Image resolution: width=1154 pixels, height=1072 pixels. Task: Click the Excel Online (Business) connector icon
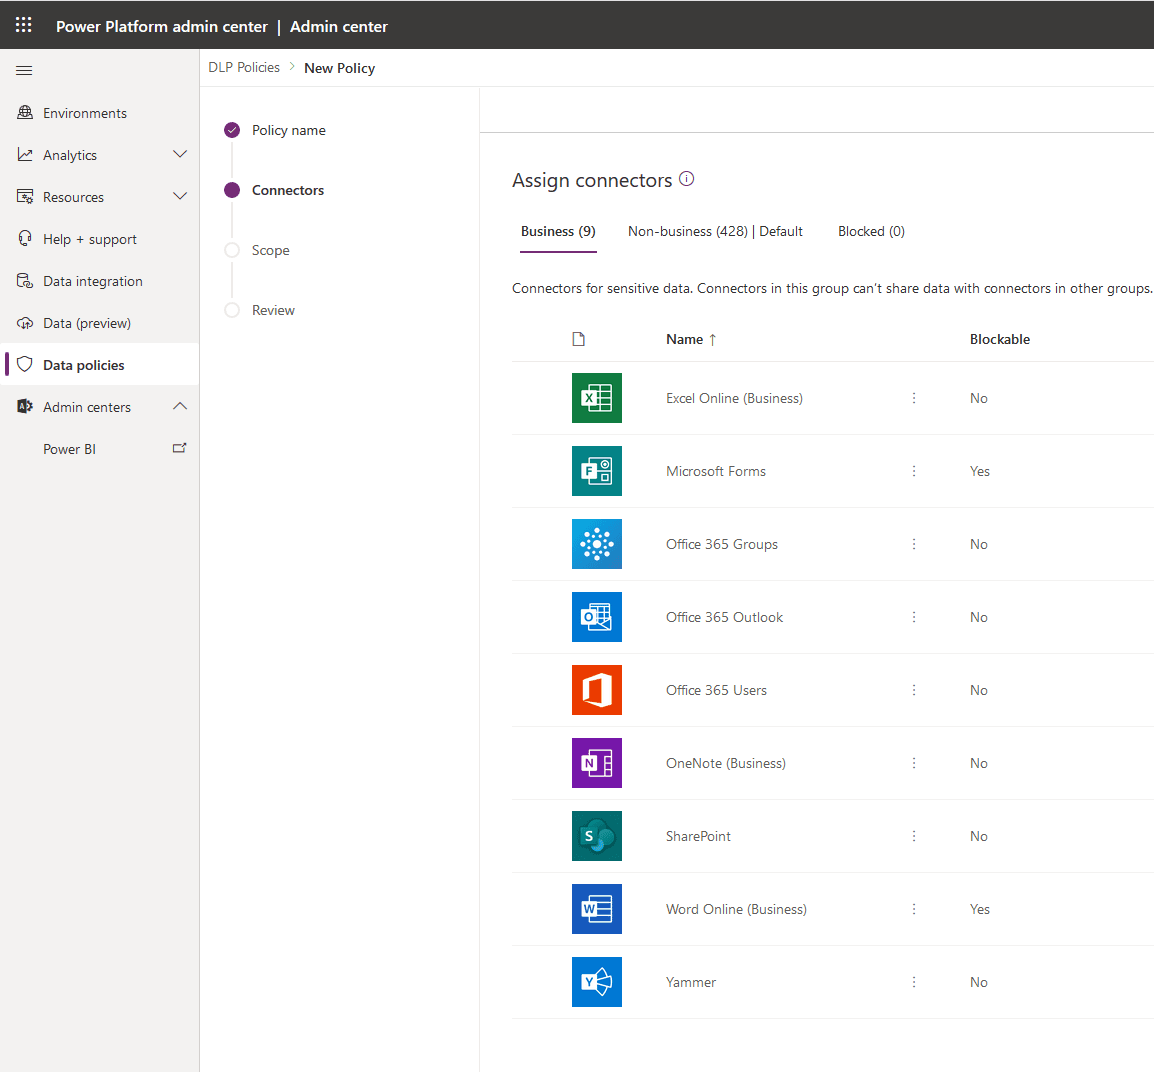click(x=597, y=398)
